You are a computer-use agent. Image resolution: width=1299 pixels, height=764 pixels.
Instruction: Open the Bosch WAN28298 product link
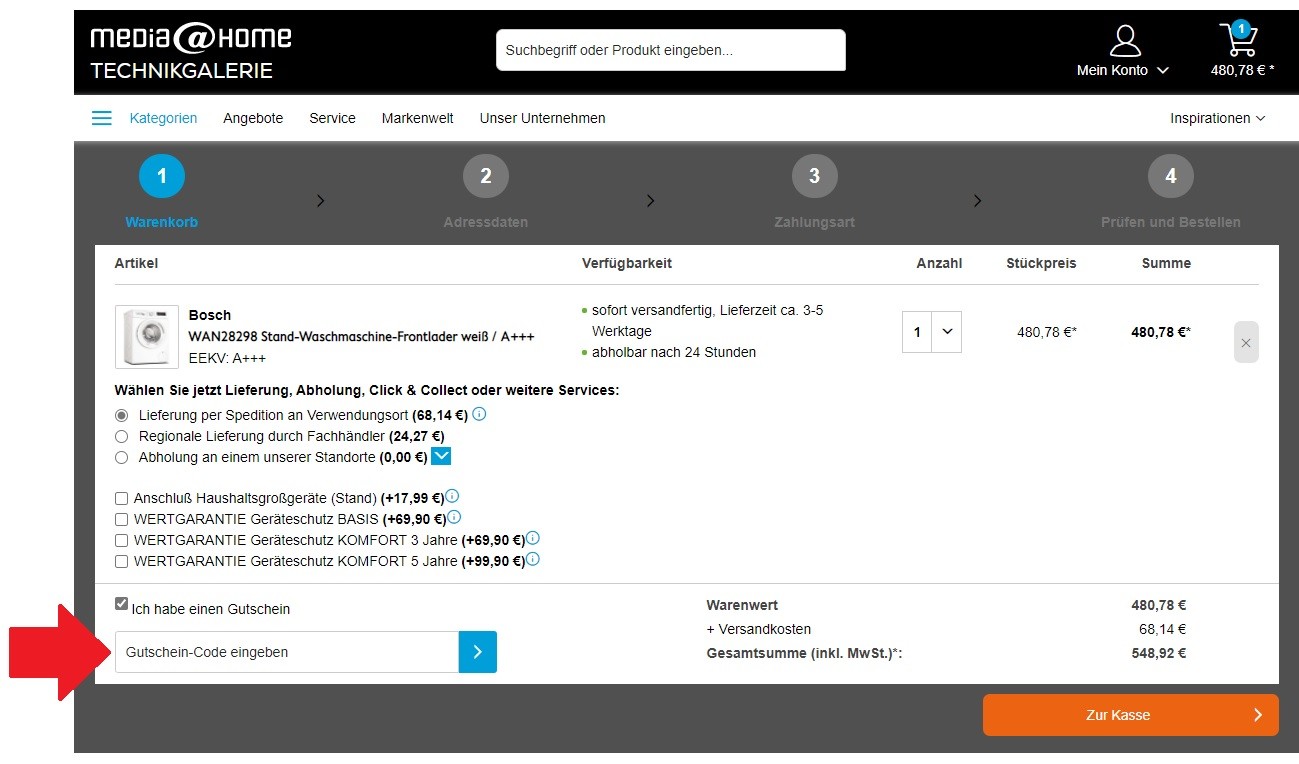tap(361, 337)
